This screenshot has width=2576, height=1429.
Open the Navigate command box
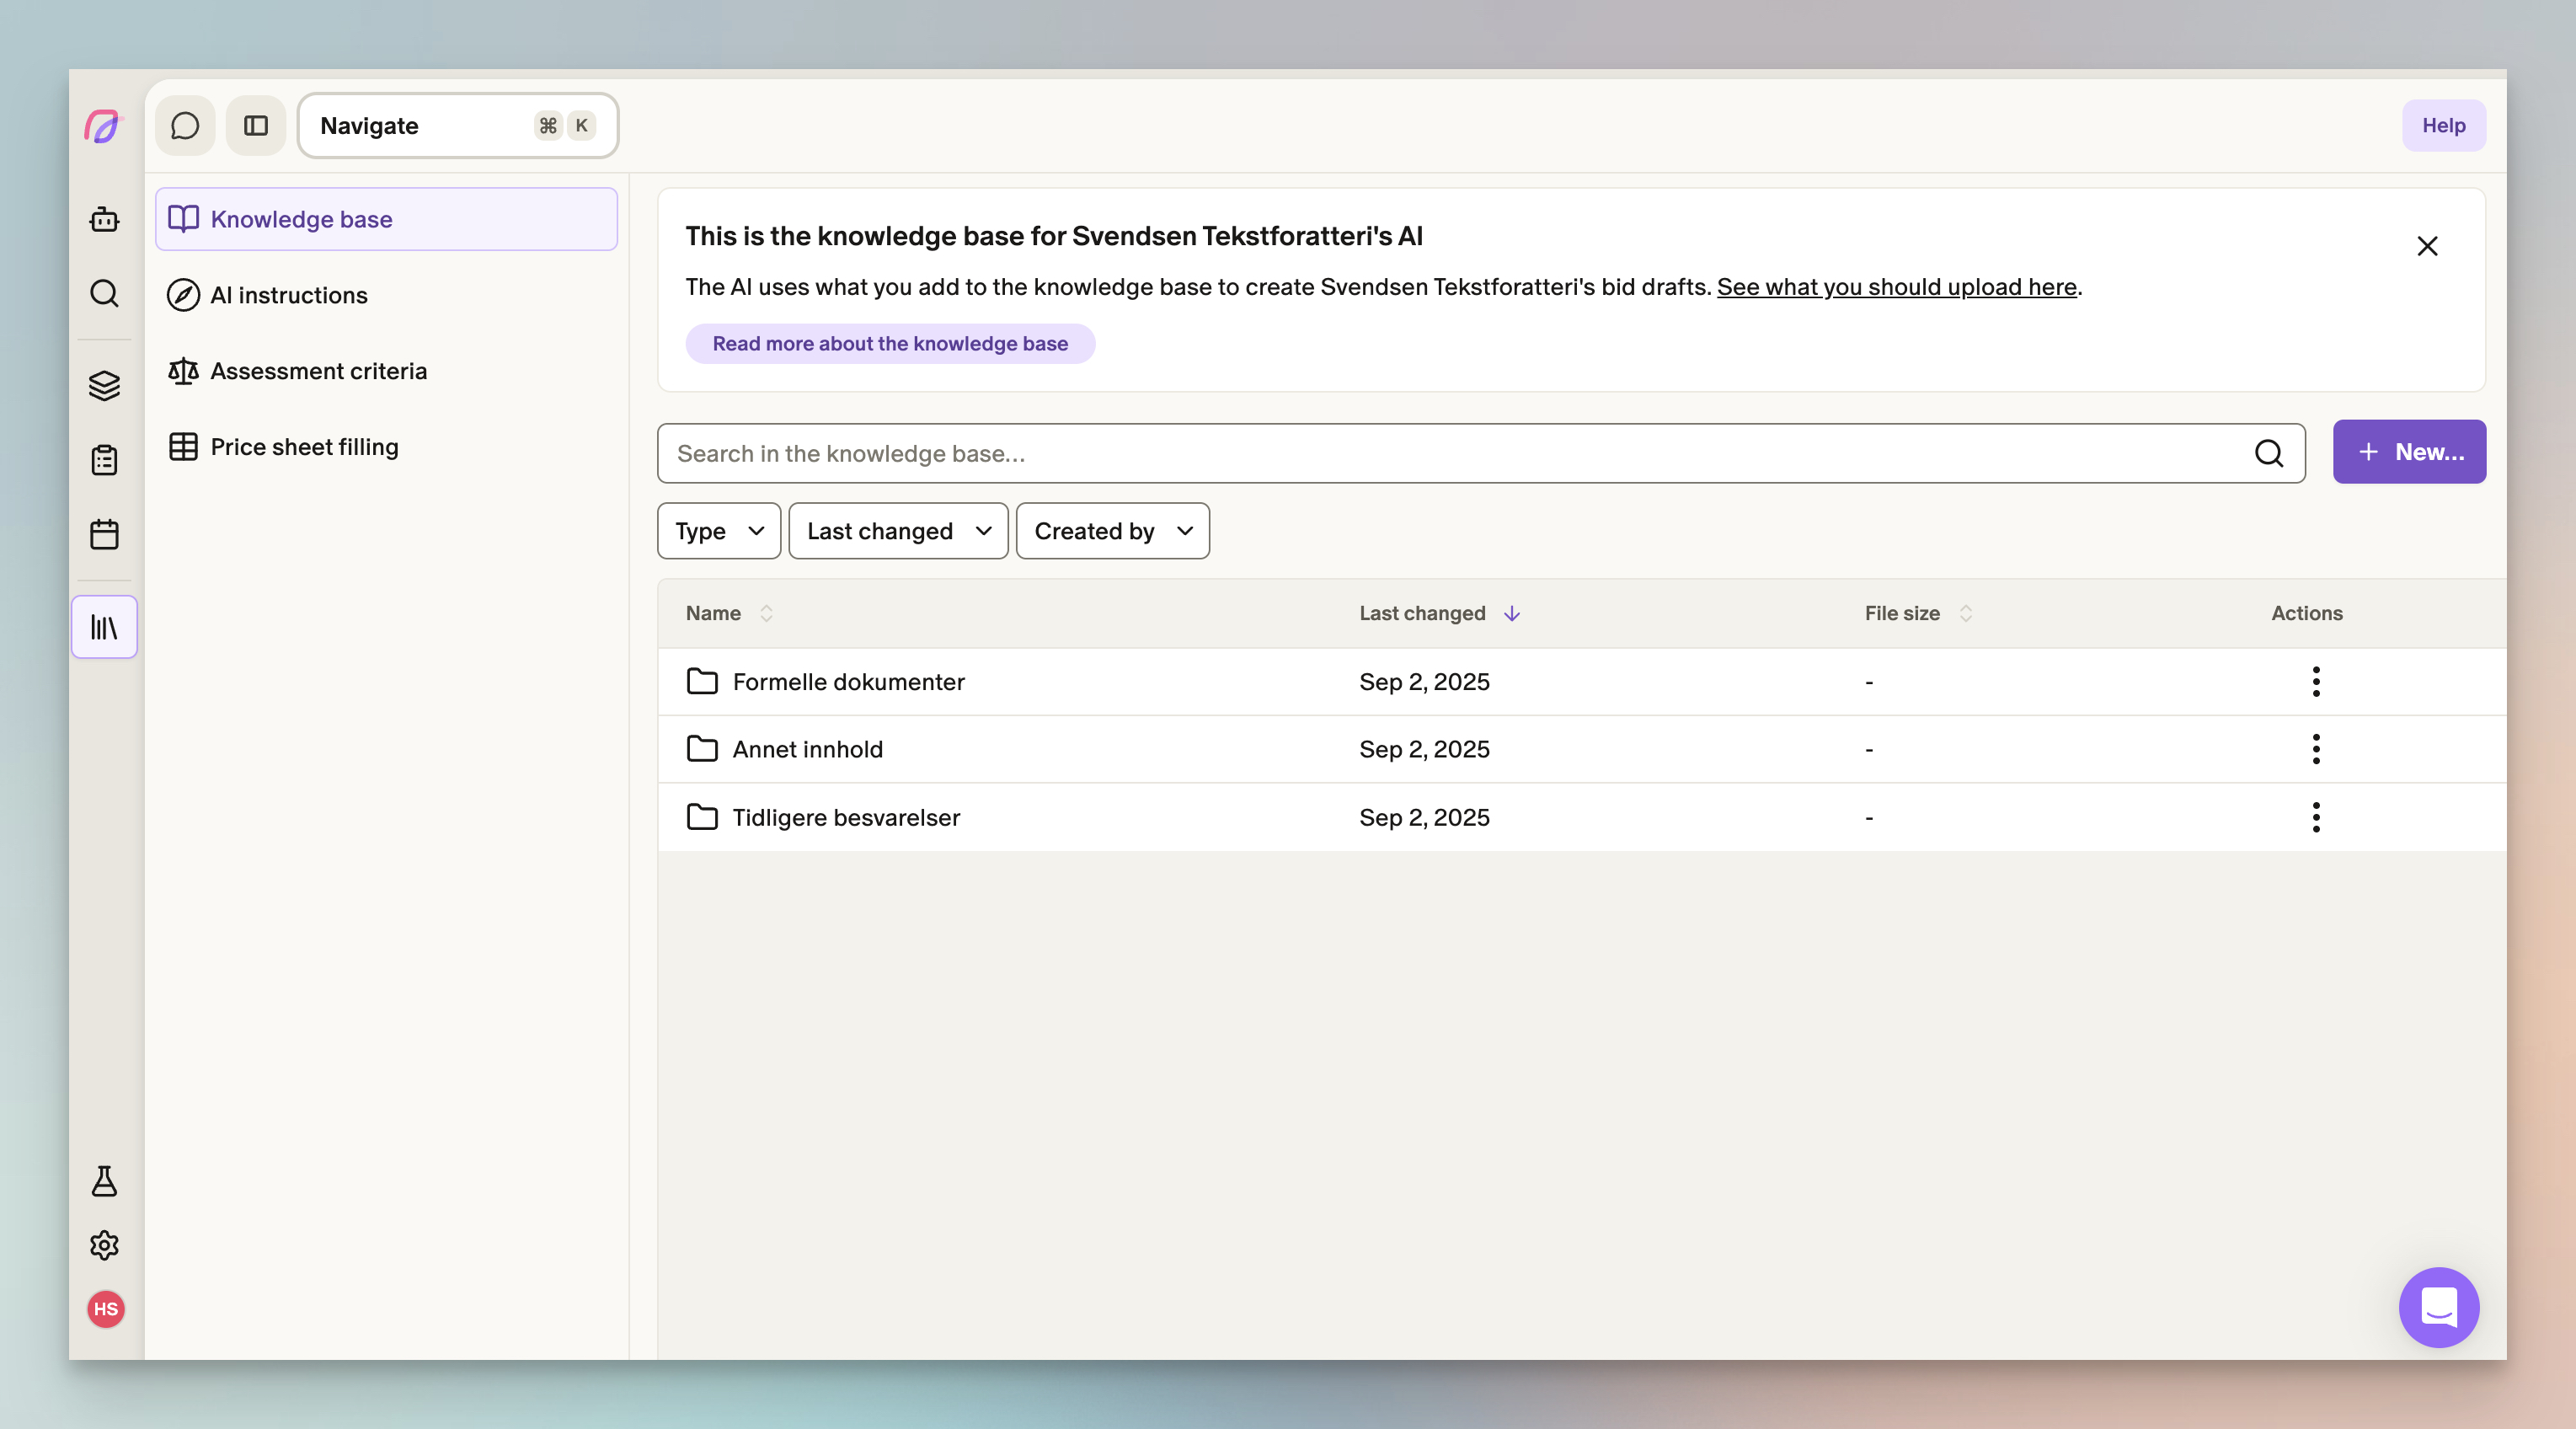tap(458, 126)
